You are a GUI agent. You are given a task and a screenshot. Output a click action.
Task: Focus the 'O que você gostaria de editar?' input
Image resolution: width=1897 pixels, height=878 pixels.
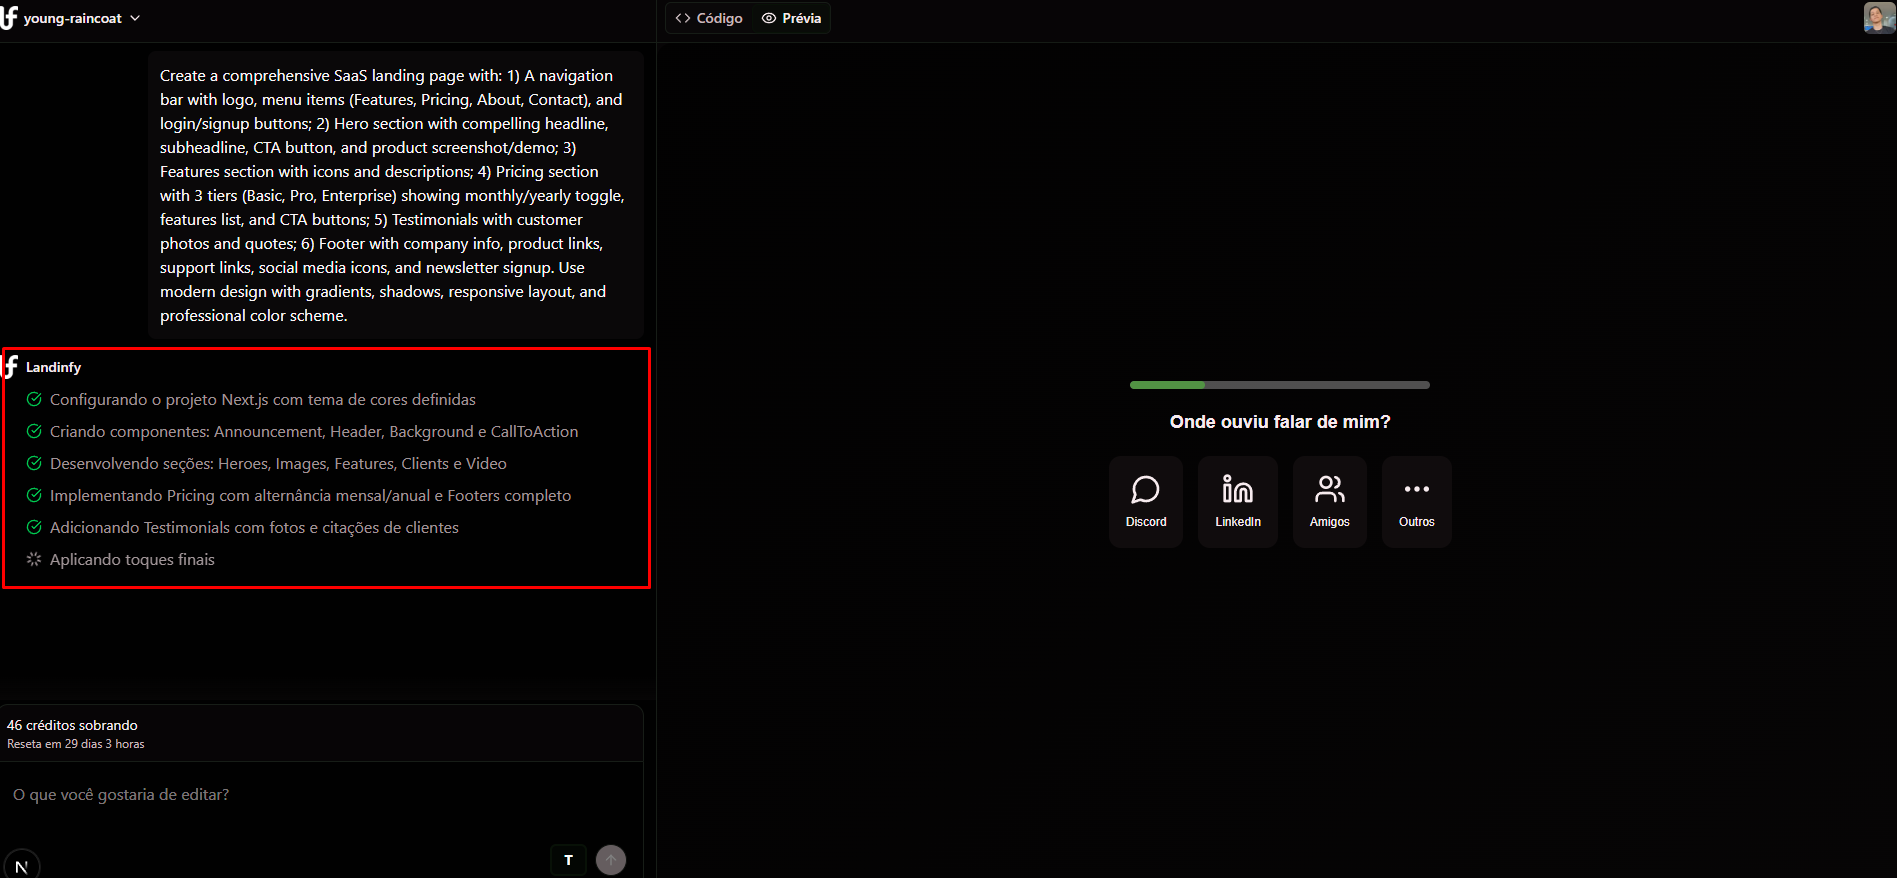click(320, 795)
